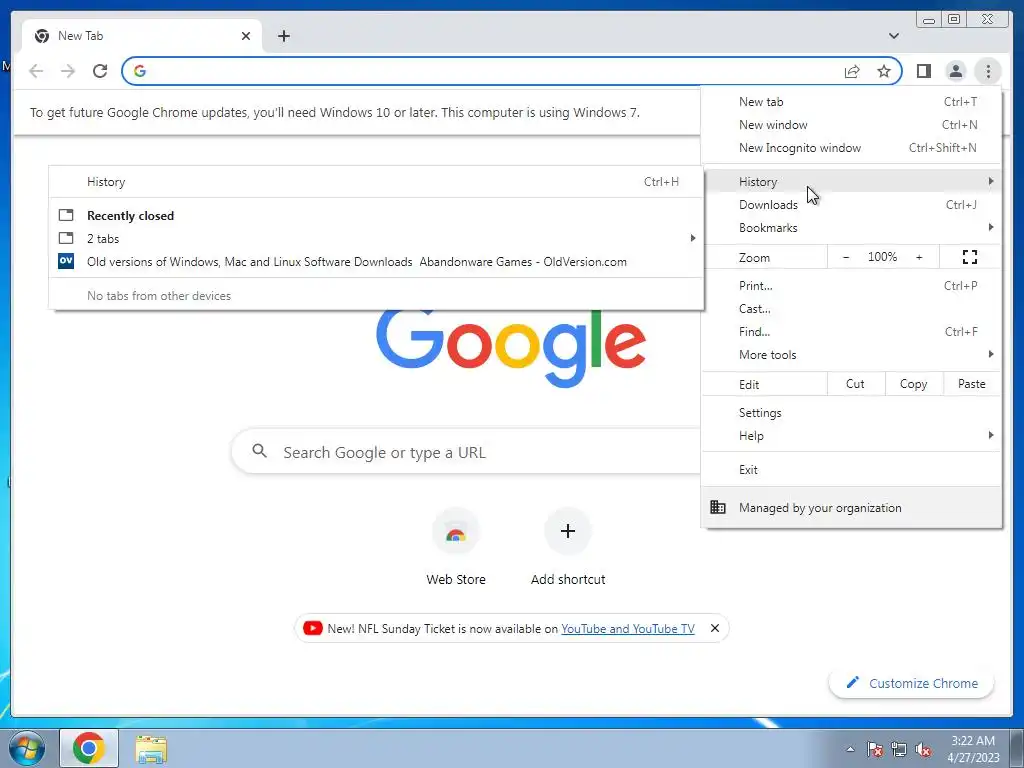Decrease zoom with the minus button
Viewport: 1024px width, 768px height.
coord(846,257)
